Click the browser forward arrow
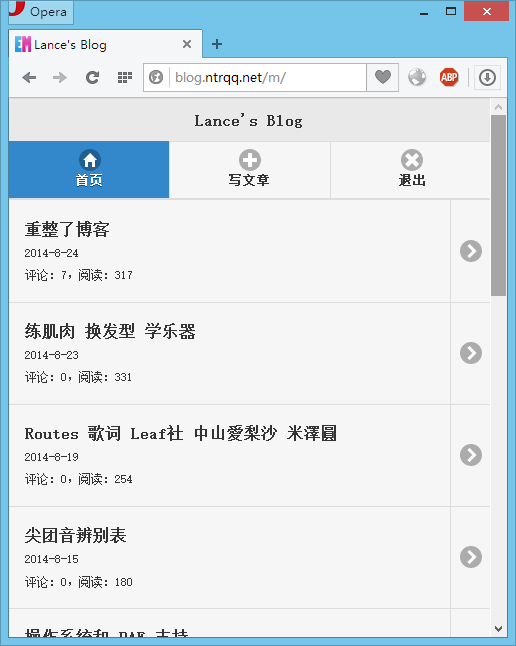 pyautogui.click(x=60, y=77)
